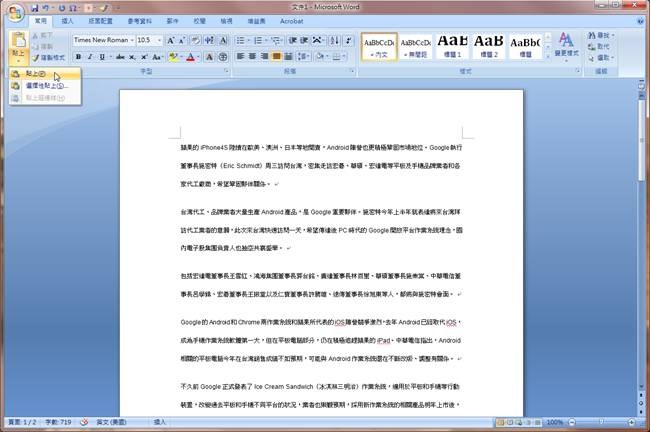650x432 pixels.
Task: Toggle bold formatting
Action: (x=78, y=57)
